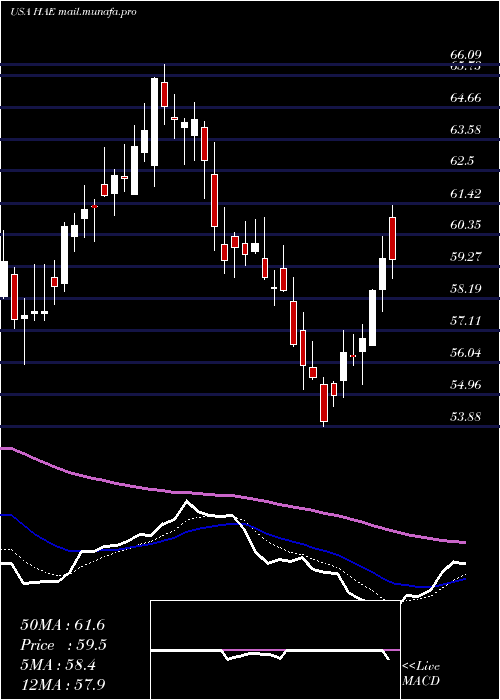Click the tall white candlestick peaking near 65.7
500x700 pixels.
tap(154, 122)
